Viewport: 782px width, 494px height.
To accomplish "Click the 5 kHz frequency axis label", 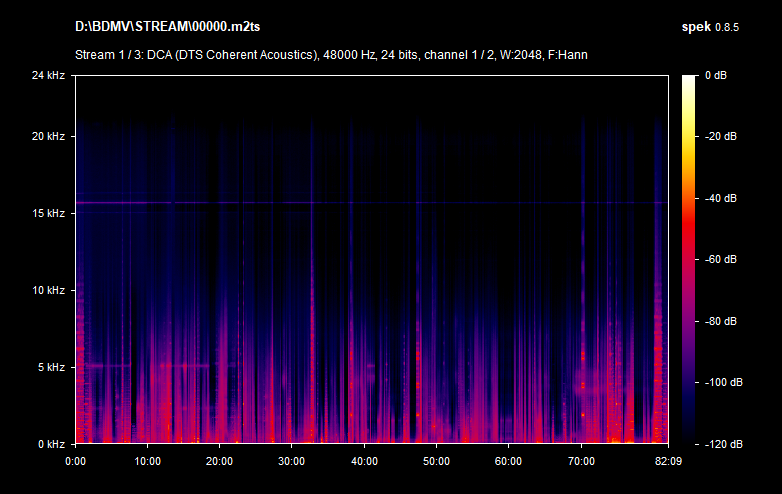I will pos(50,367).
